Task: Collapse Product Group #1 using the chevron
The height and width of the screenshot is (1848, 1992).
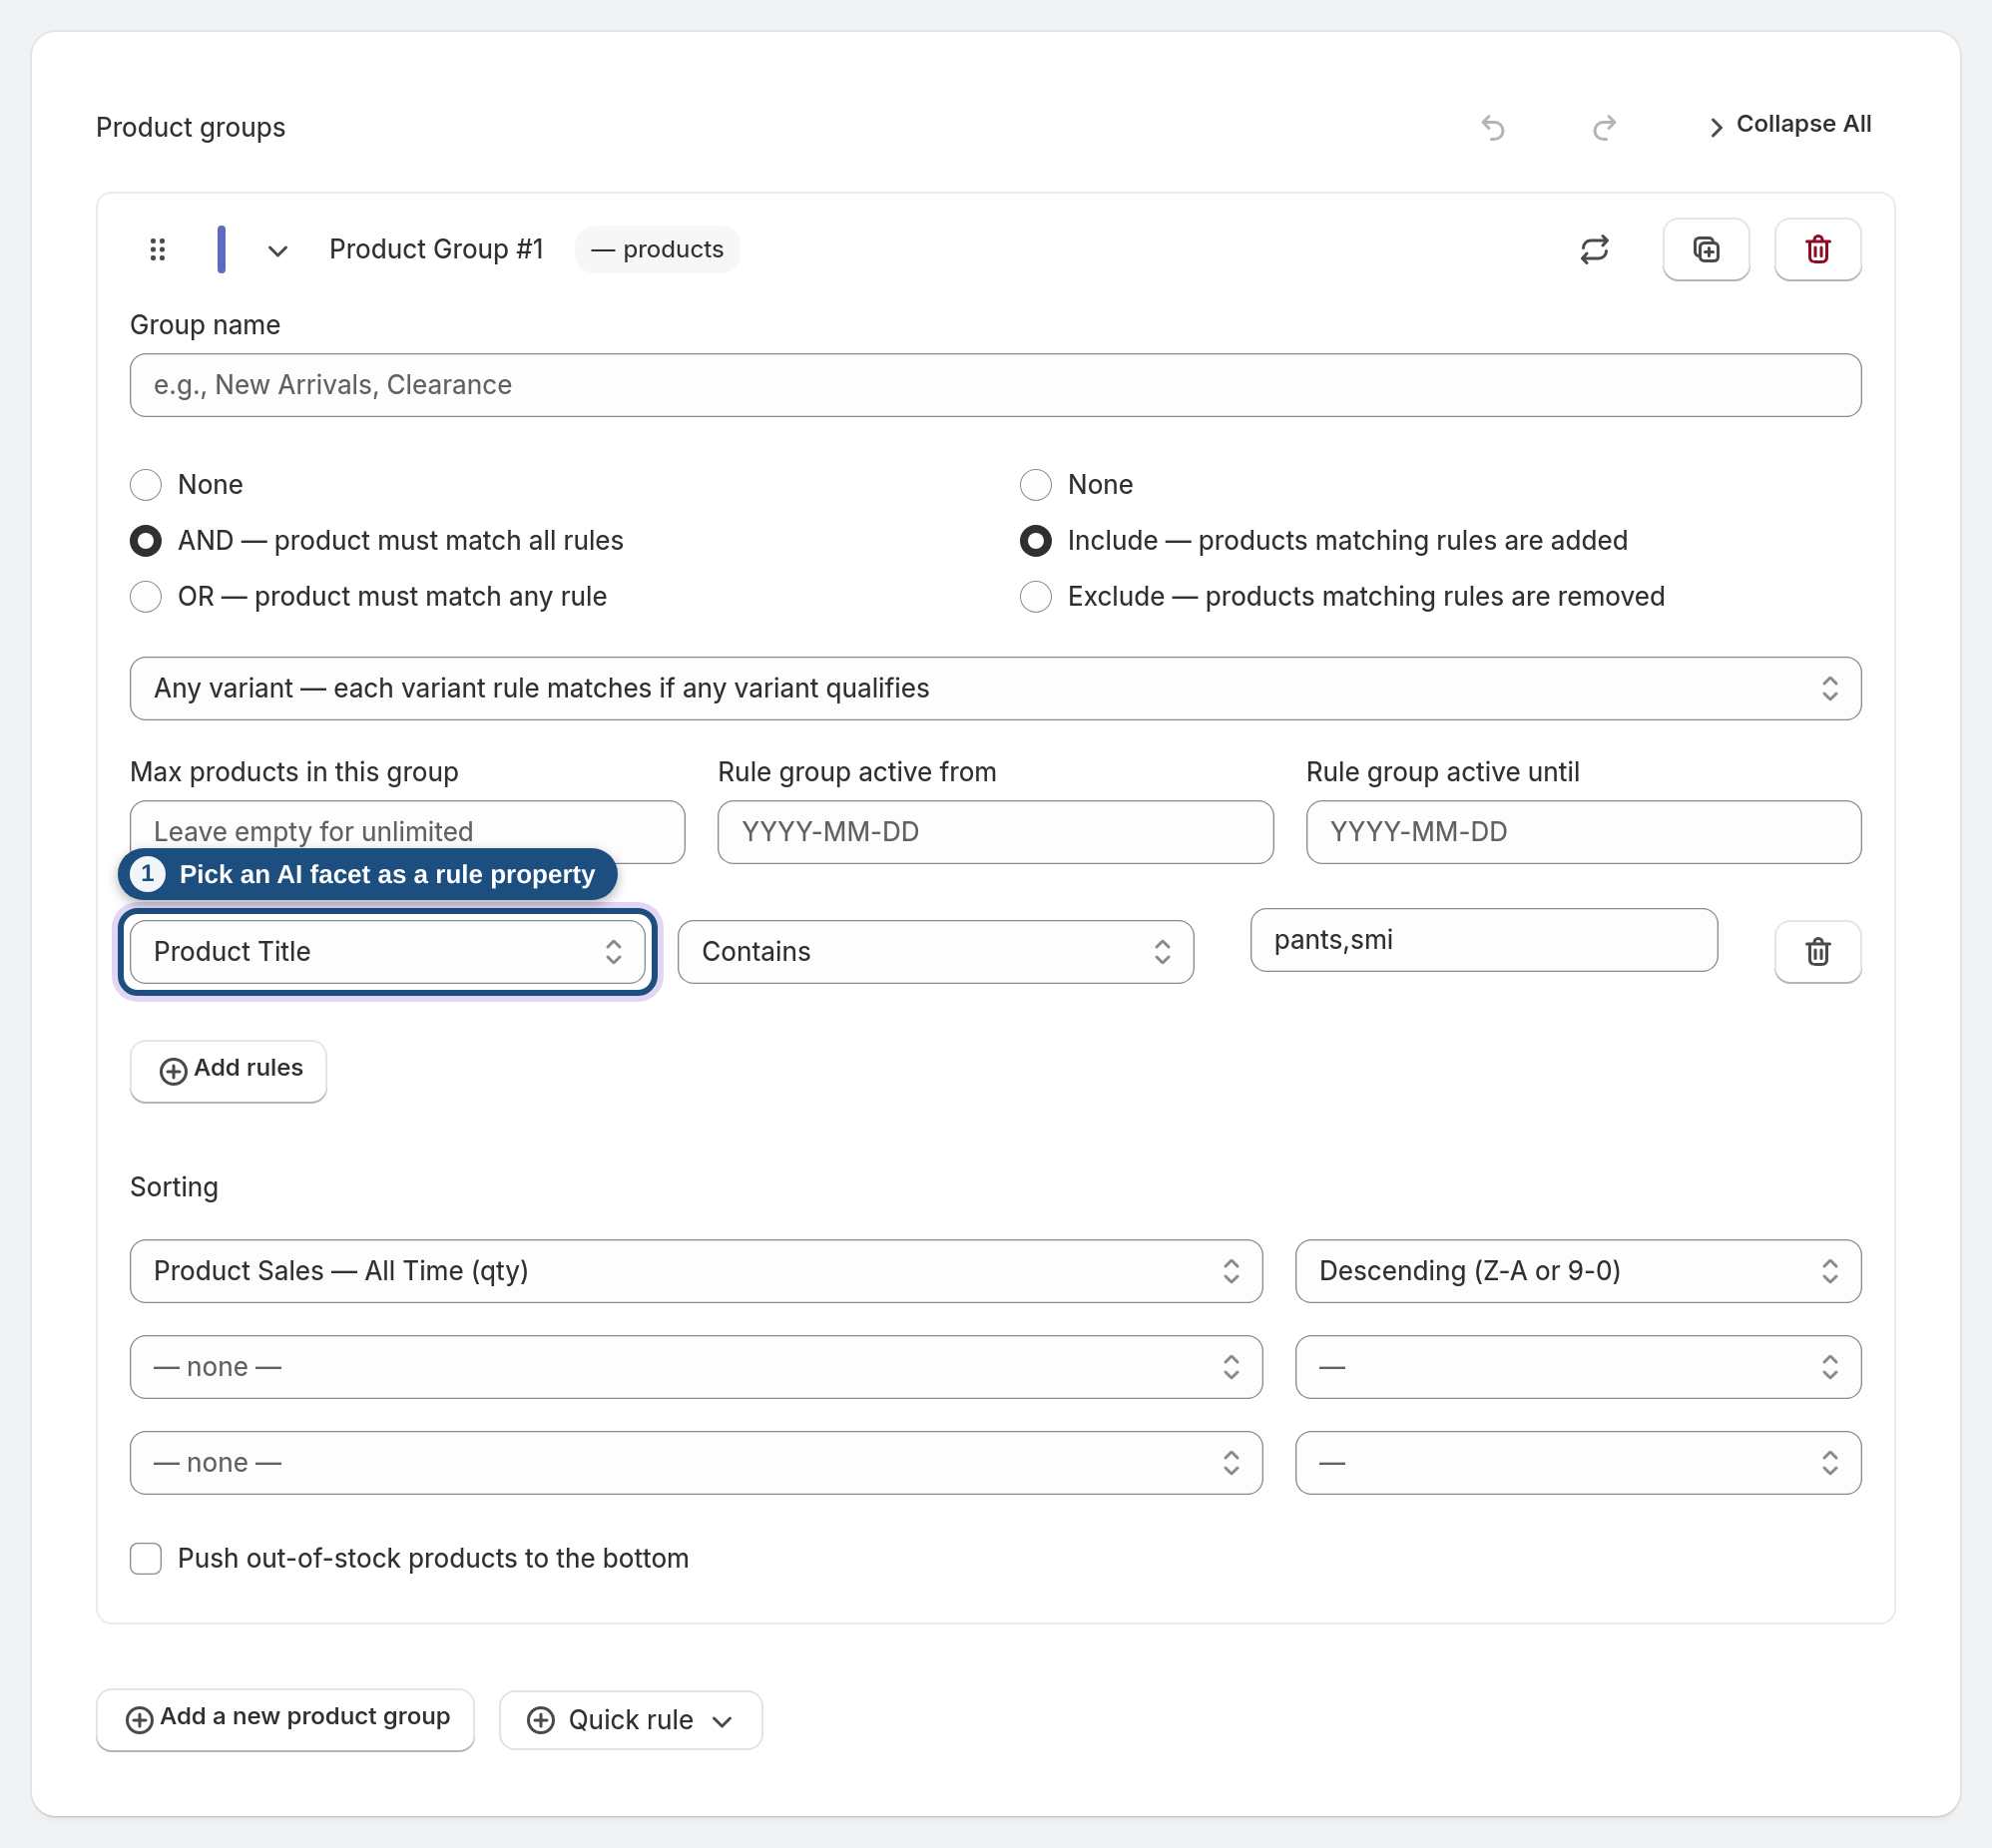Action: (278, 250)
